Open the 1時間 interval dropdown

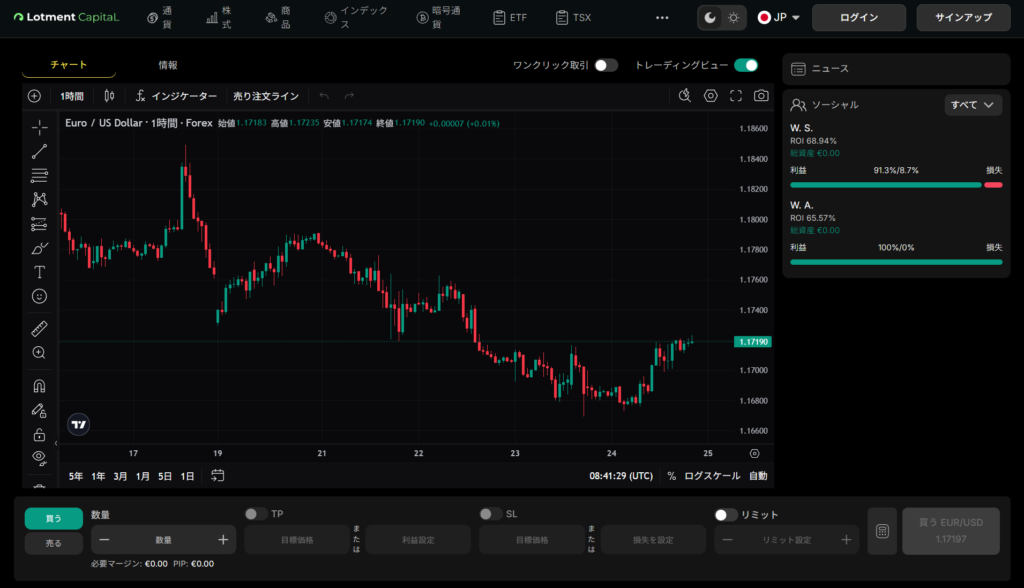tap(72, 96)
